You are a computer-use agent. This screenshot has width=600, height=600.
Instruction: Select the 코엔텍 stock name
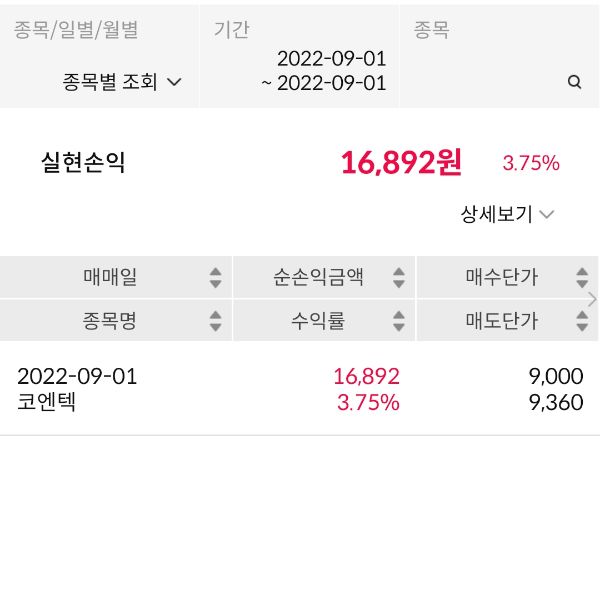click(47, 402)
